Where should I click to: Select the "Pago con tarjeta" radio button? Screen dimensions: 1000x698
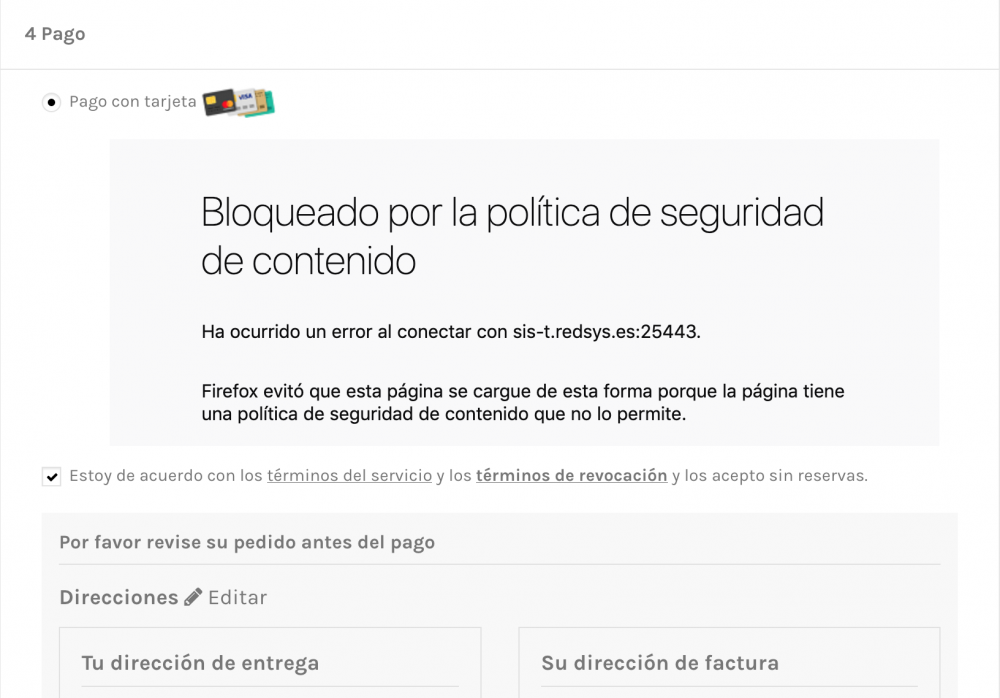51,102
